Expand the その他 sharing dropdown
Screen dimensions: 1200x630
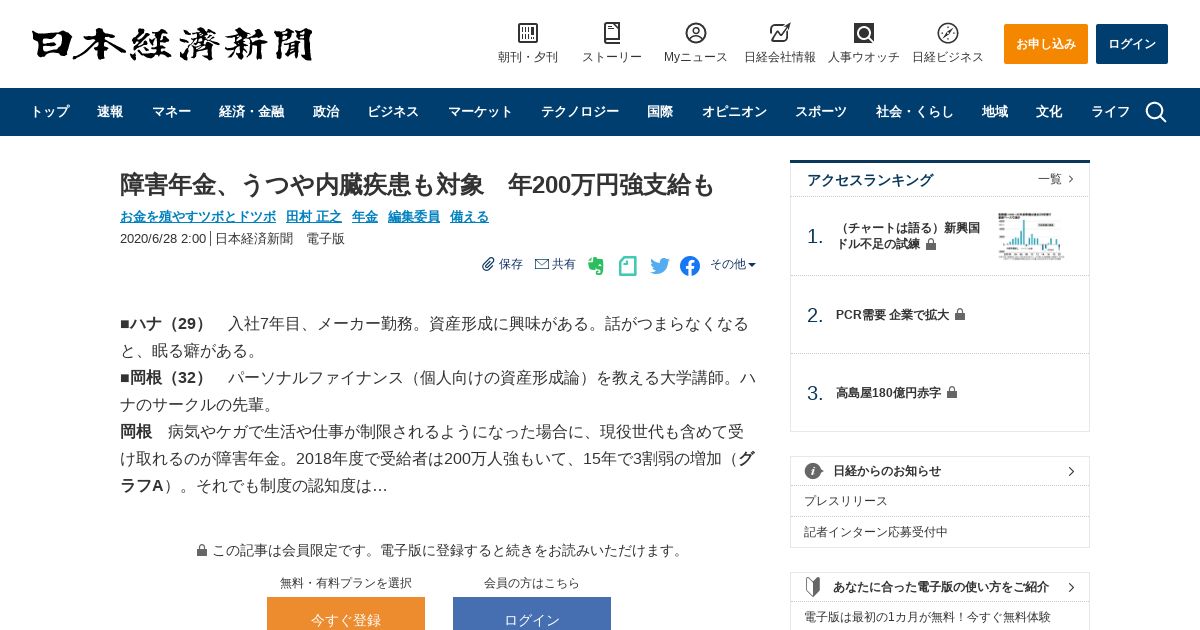click(x=733, y=264)
